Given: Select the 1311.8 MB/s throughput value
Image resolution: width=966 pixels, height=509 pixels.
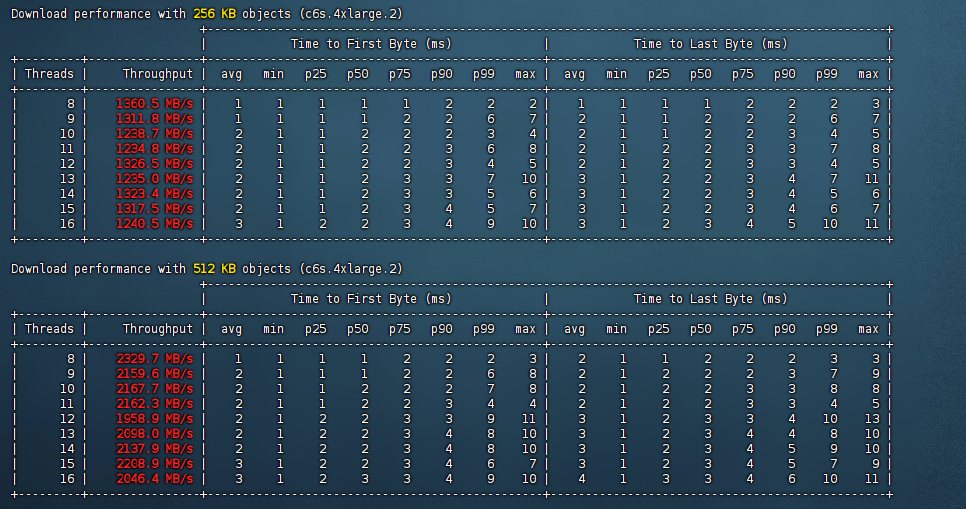Looking at the screenshot, I should click(155, 119).
